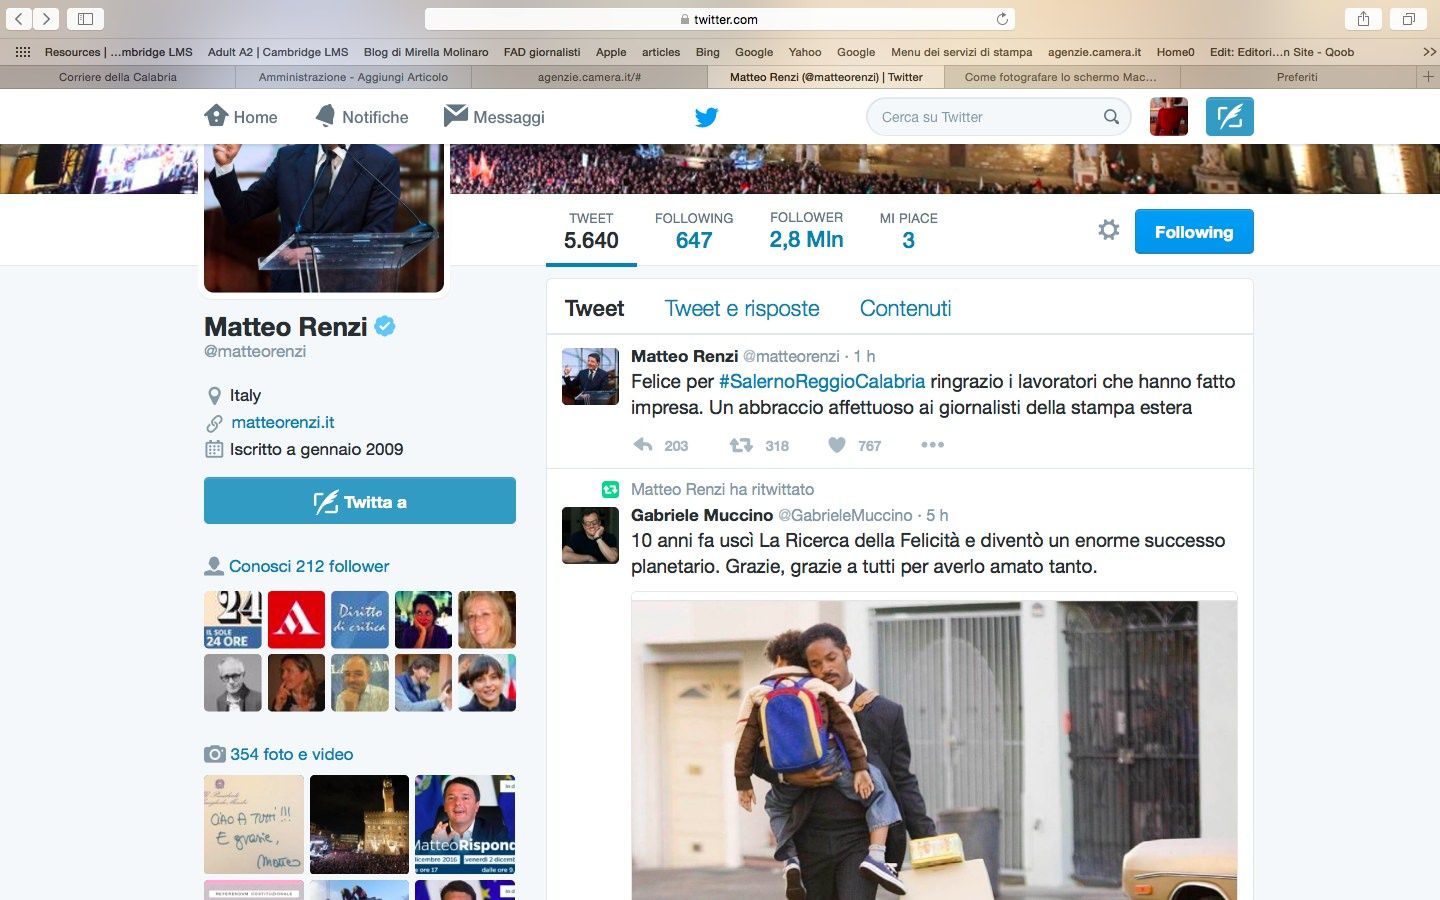Open the Conosci 212 follower link
The height and width of the screenshot is (900, 1440).
(x=308, y=566)
